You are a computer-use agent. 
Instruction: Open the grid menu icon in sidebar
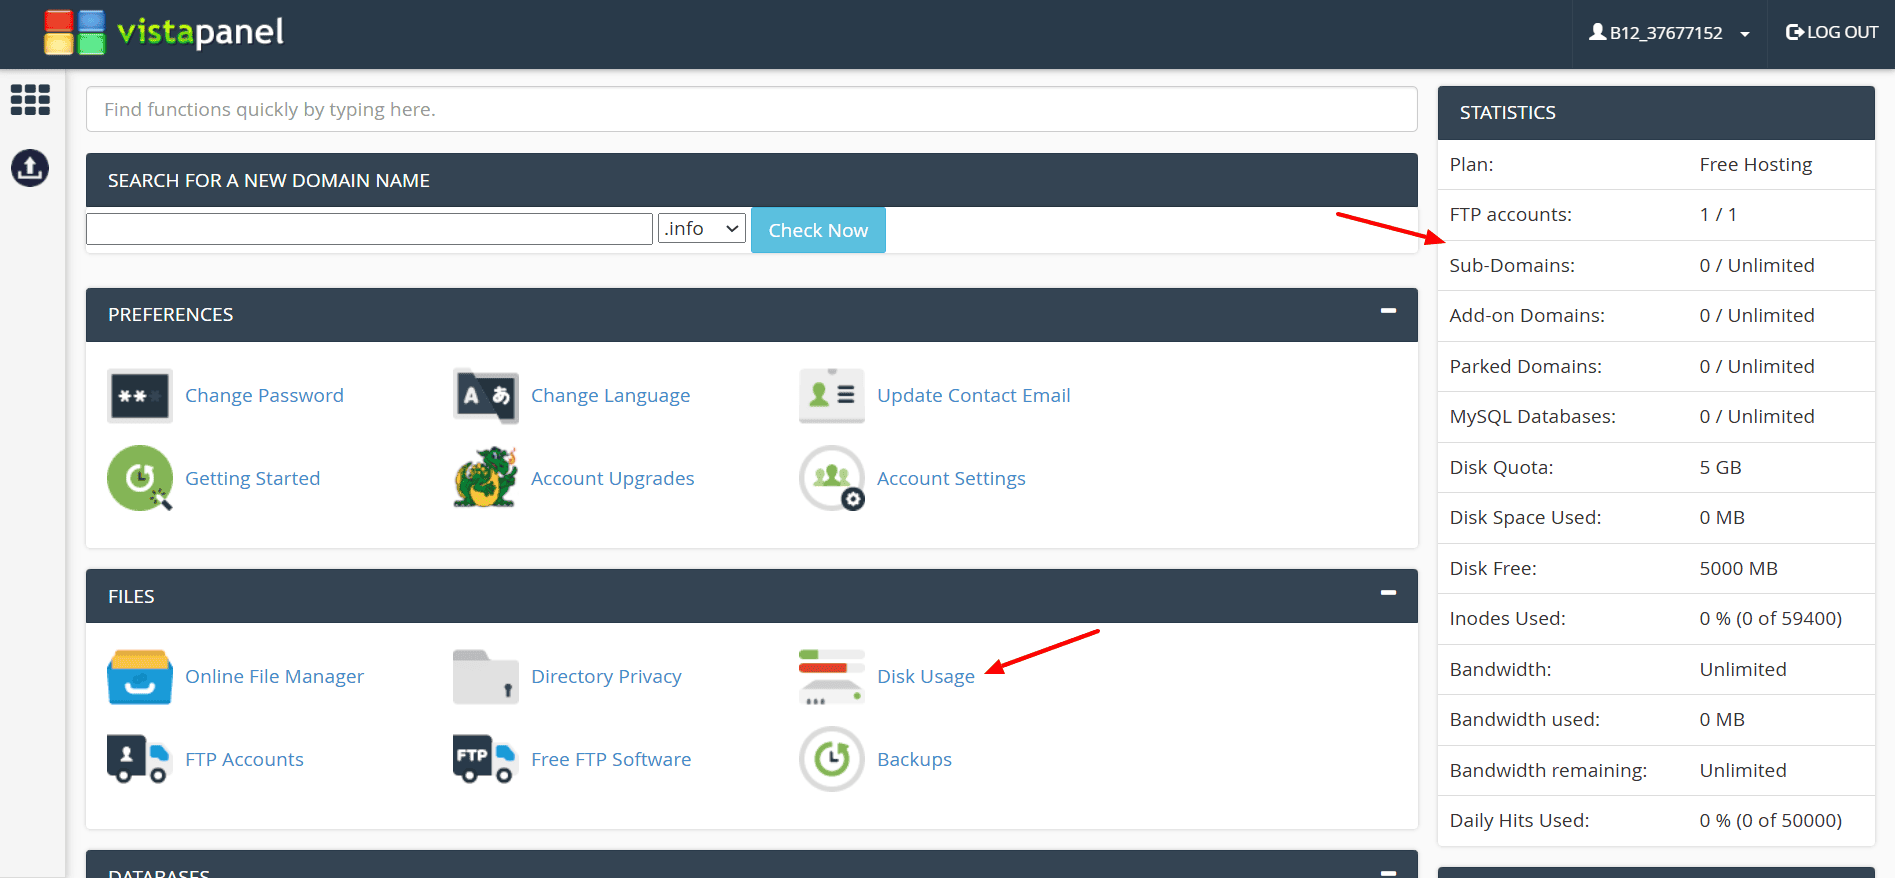[30, 100]
